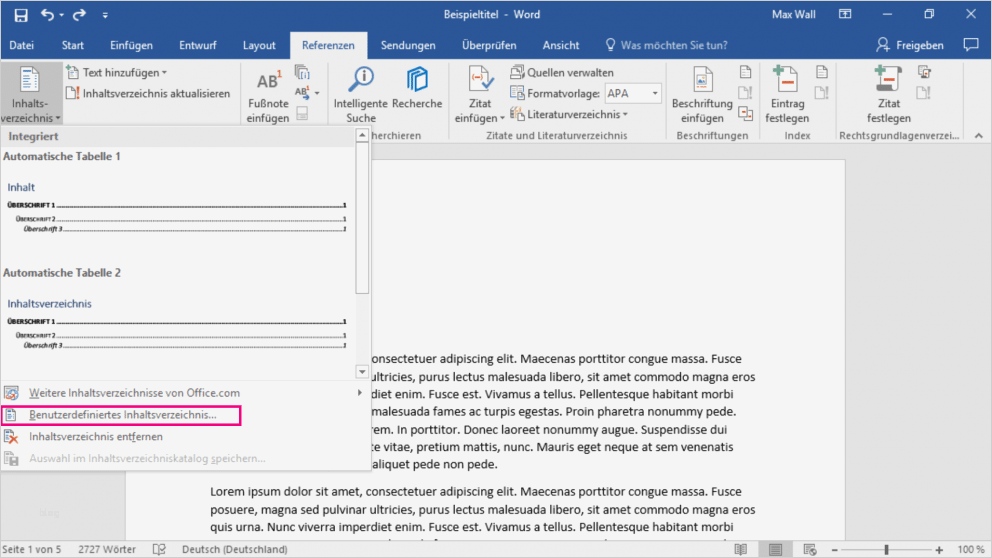992x558 pixels.
Task: Click the insert index icon
Action: (x=821, y=72)
